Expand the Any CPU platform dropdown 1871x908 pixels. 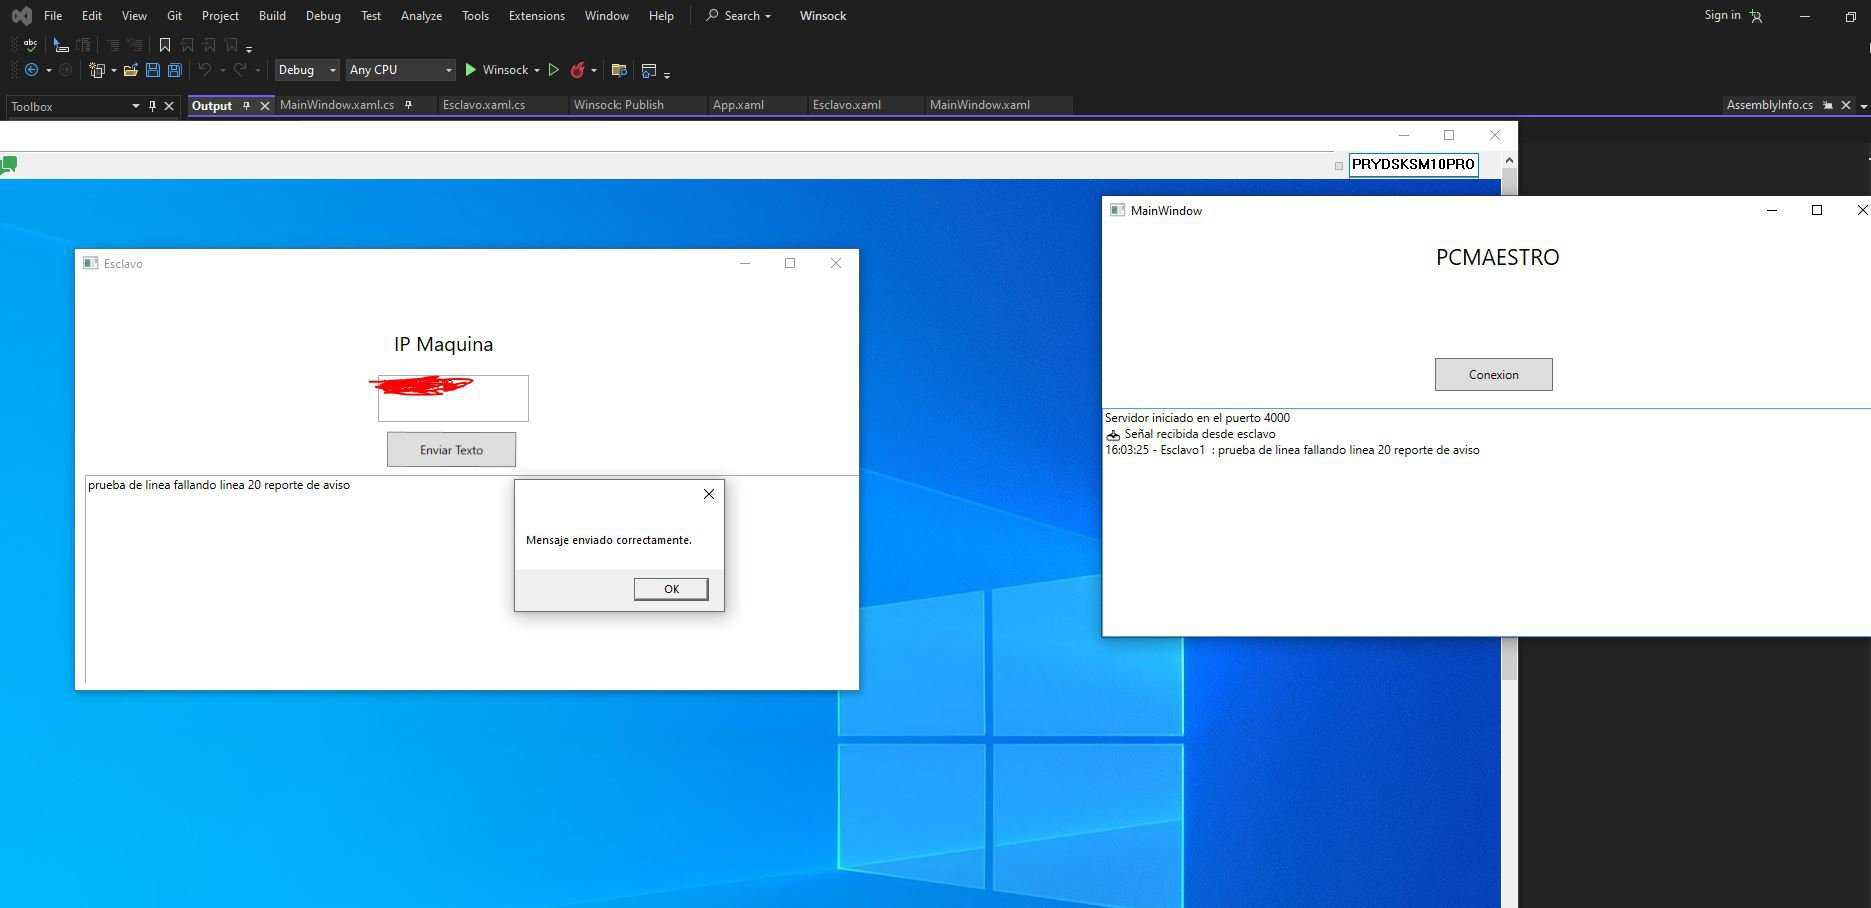pyautogui.click(x=400, y=70)
